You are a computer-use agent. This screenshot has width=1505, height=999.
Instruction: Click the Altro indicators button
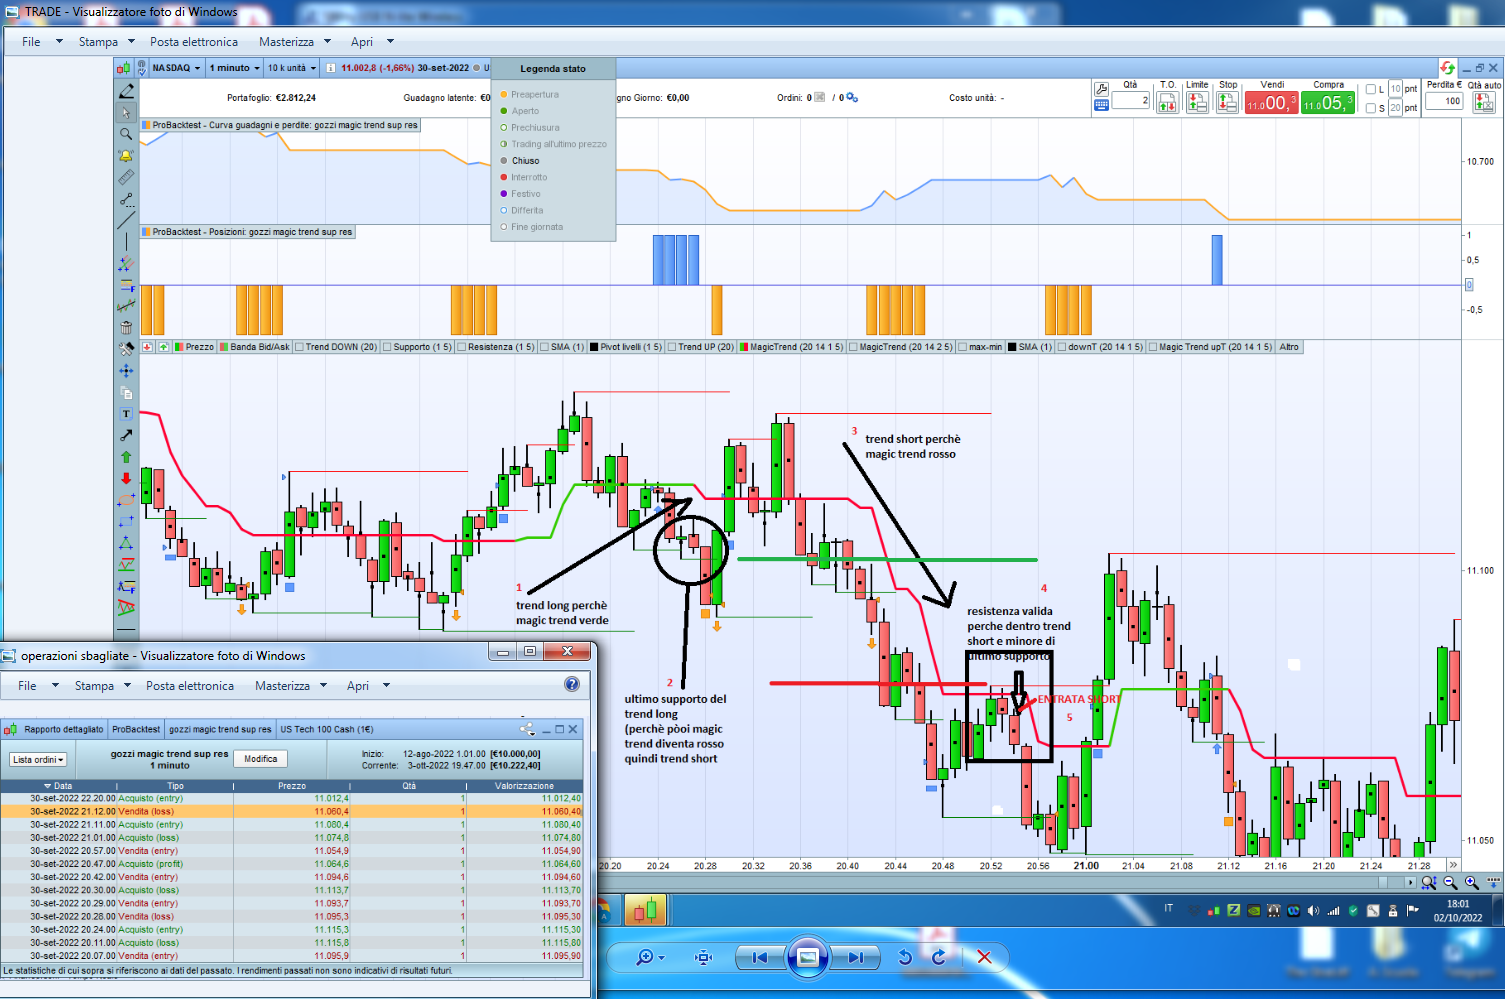1289,347
